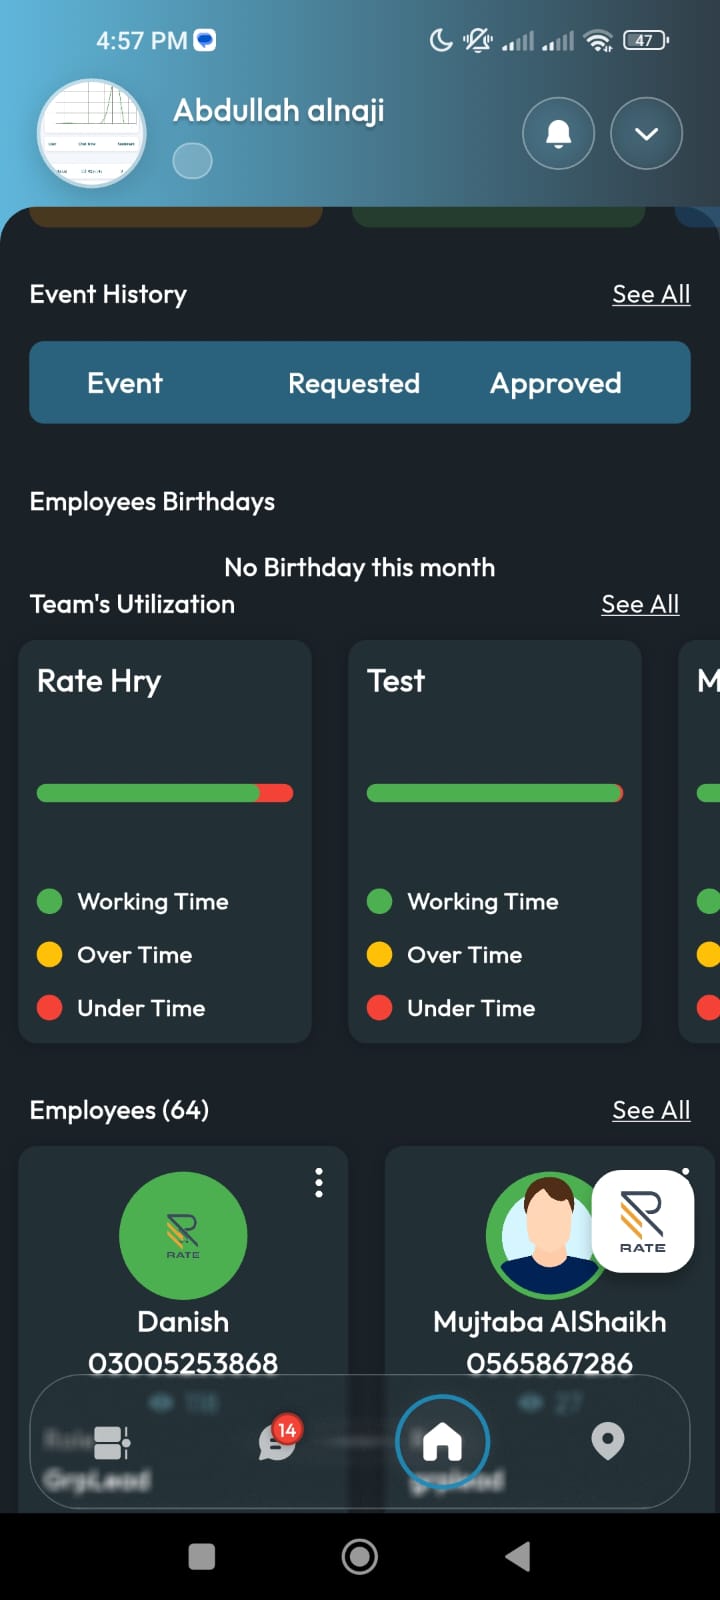Tap Abdullah alnaji profile picture
Screen dimensions: 720x1600
click(x=92, y=134)
